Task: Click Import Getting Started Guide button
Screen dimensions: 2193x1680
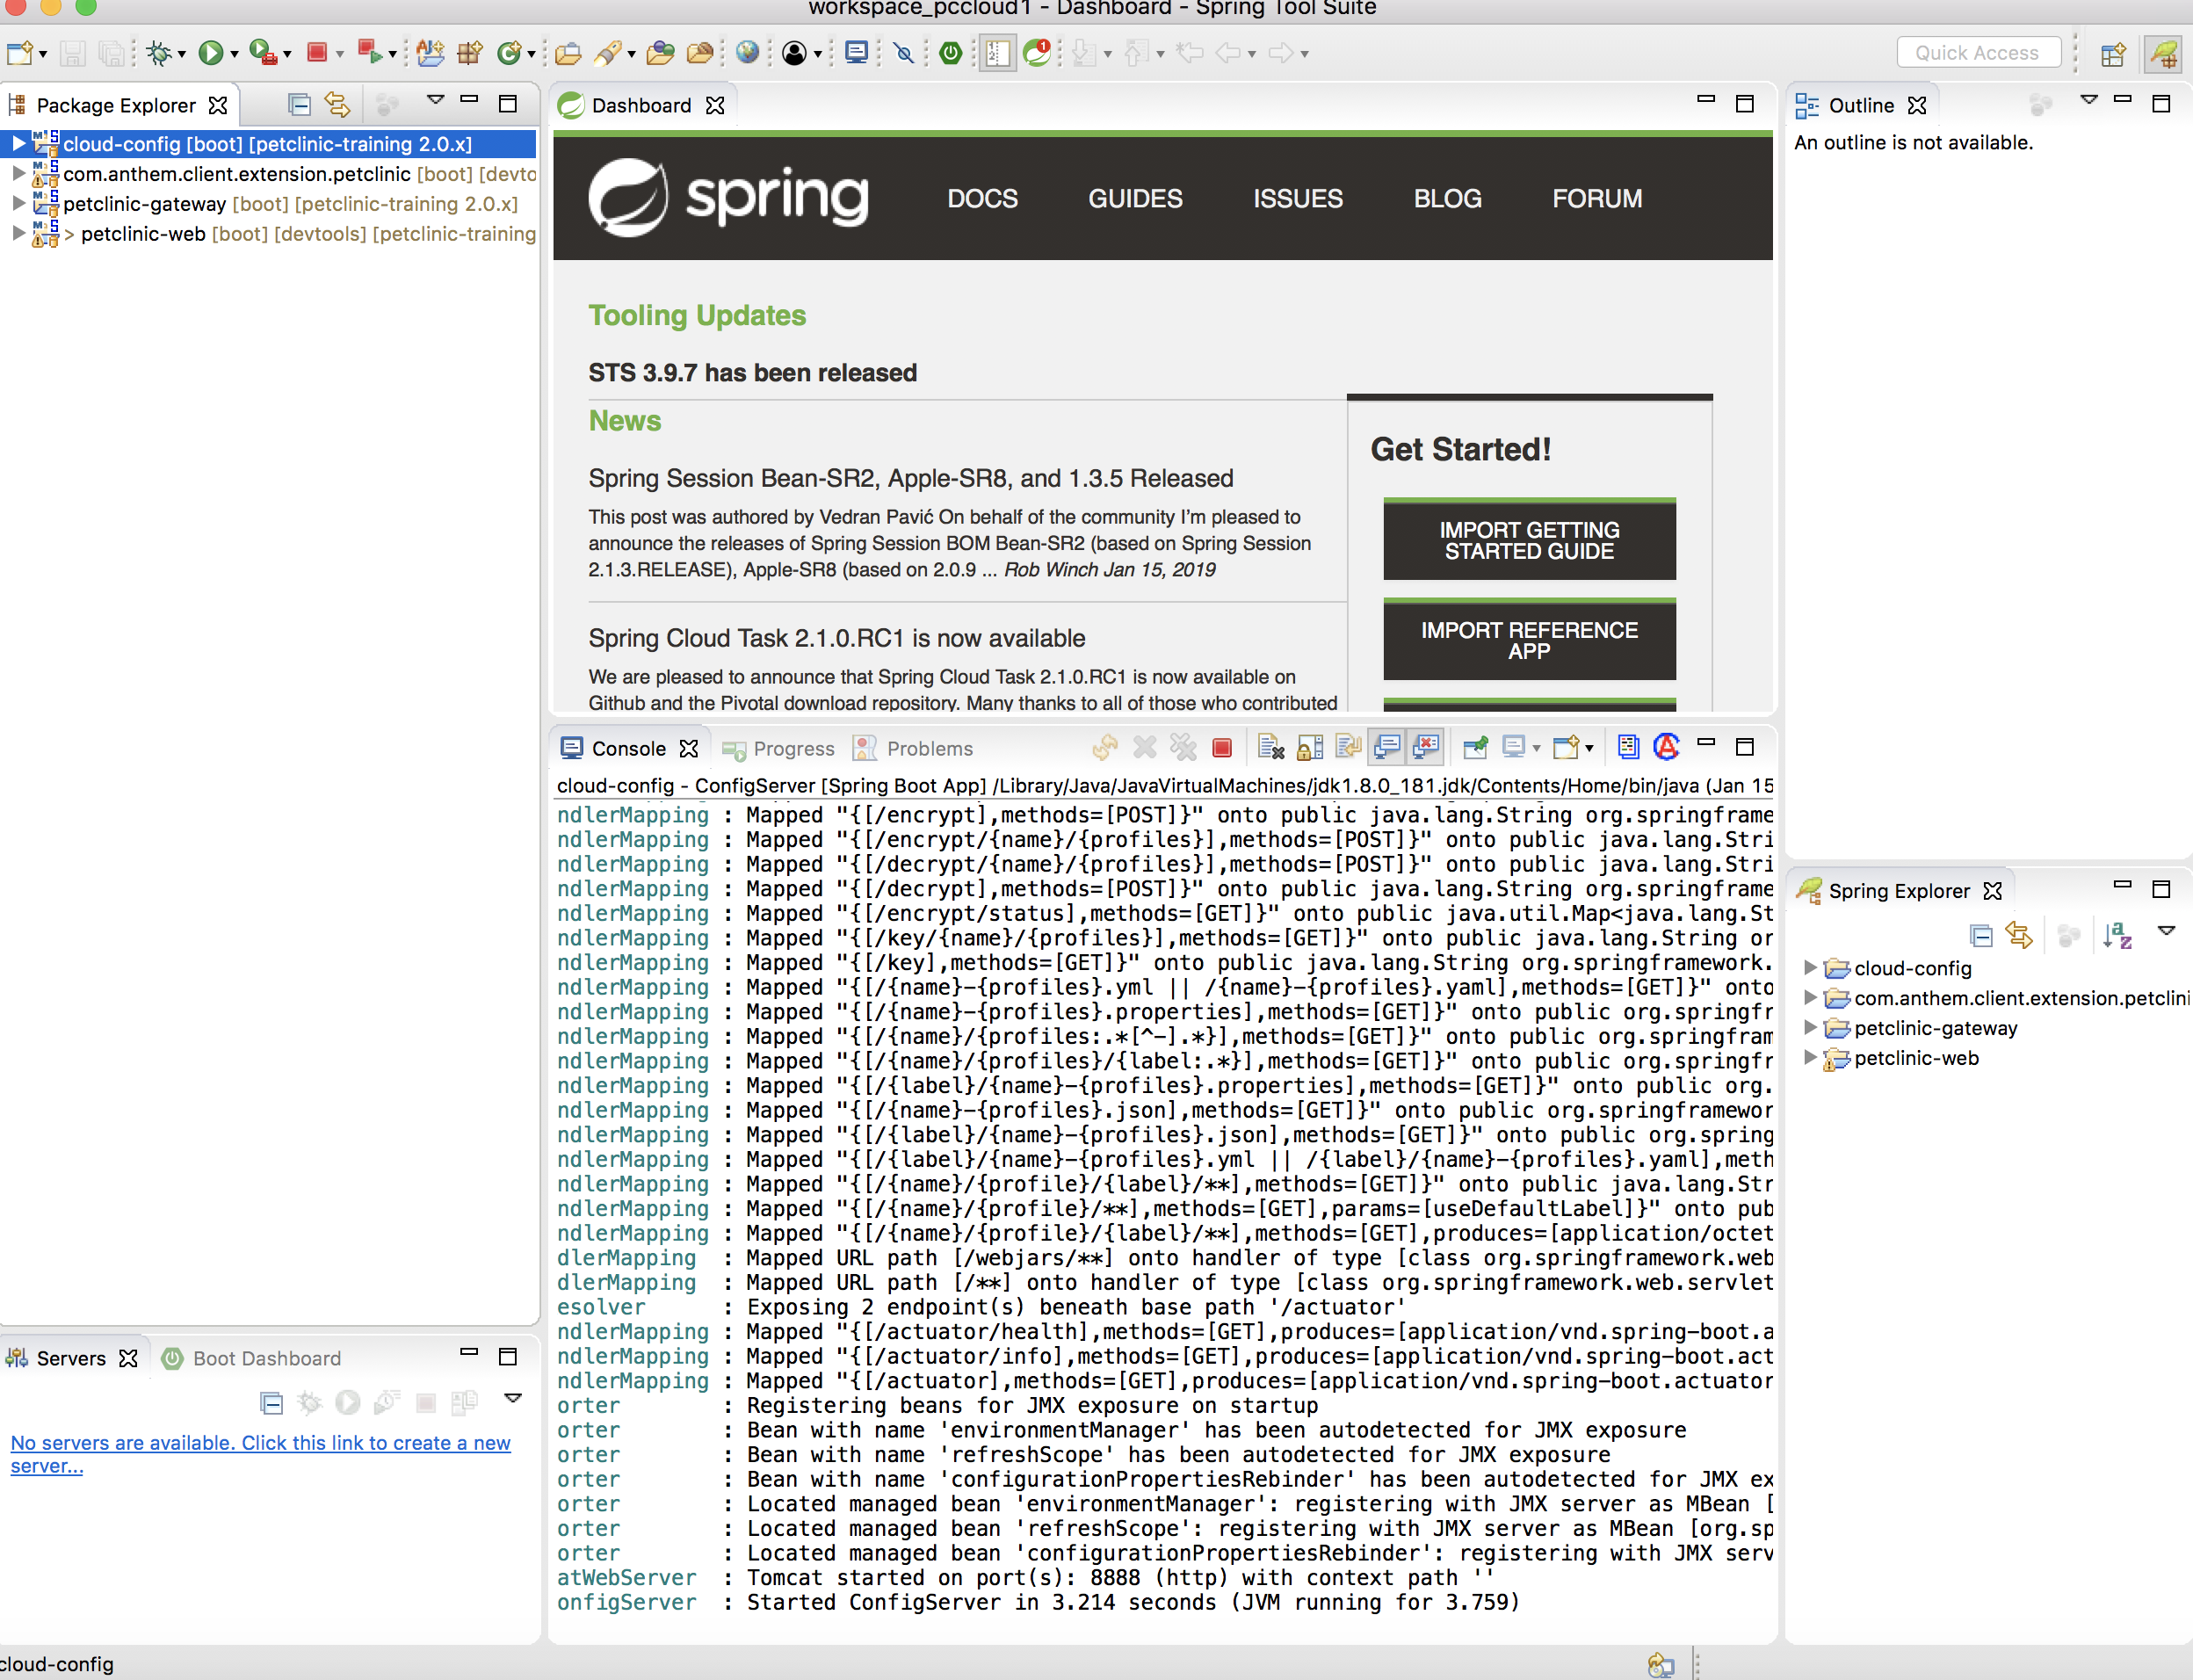Action: click(x=1529, y=540)
